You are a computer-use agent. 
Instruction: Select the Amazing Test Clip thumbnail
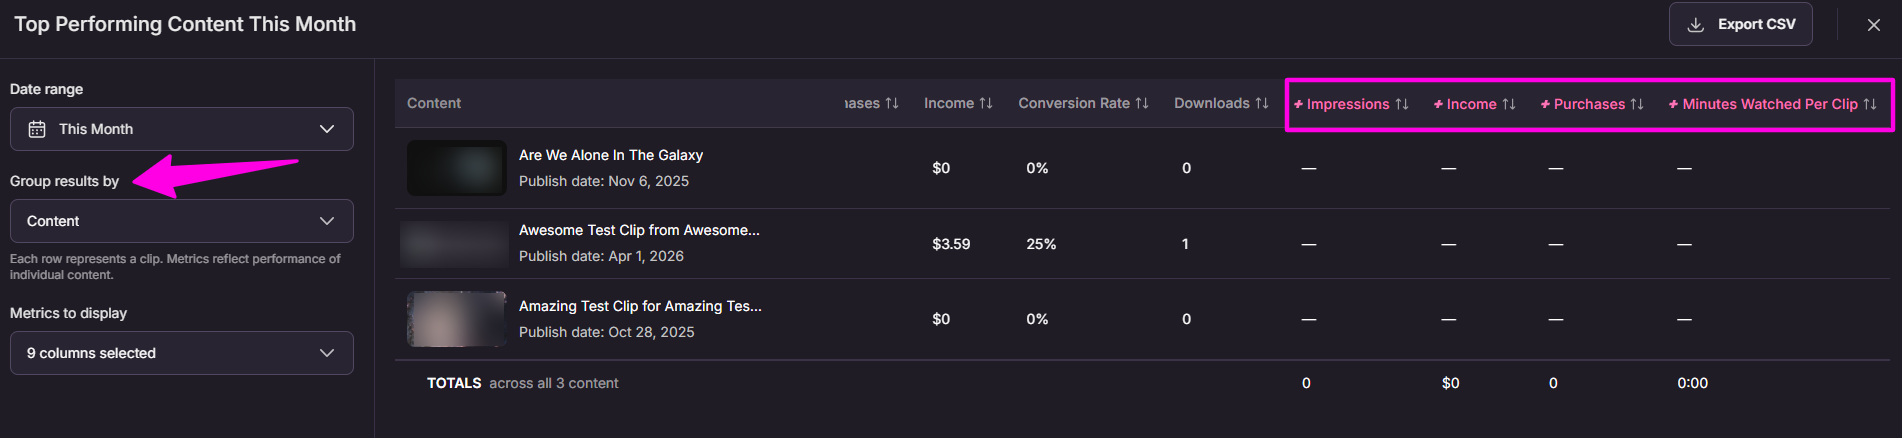click(456, 319)
